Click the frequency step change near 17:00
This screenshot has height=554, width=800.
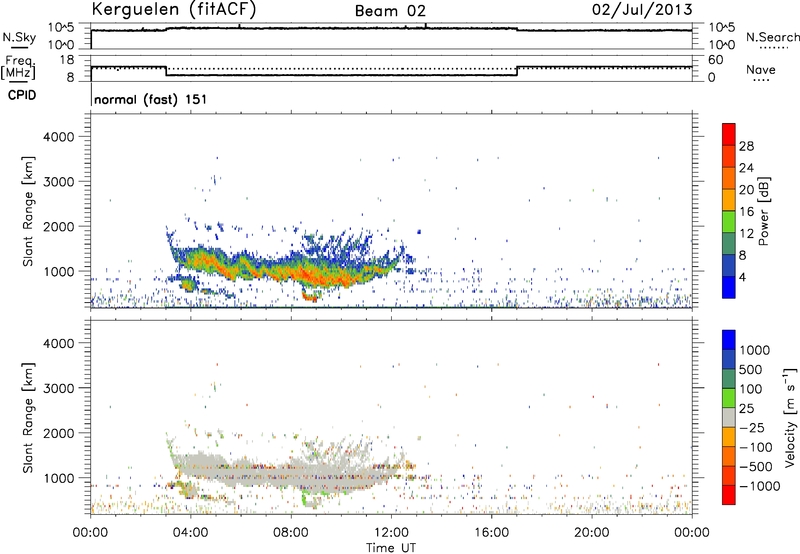[517, 71]
